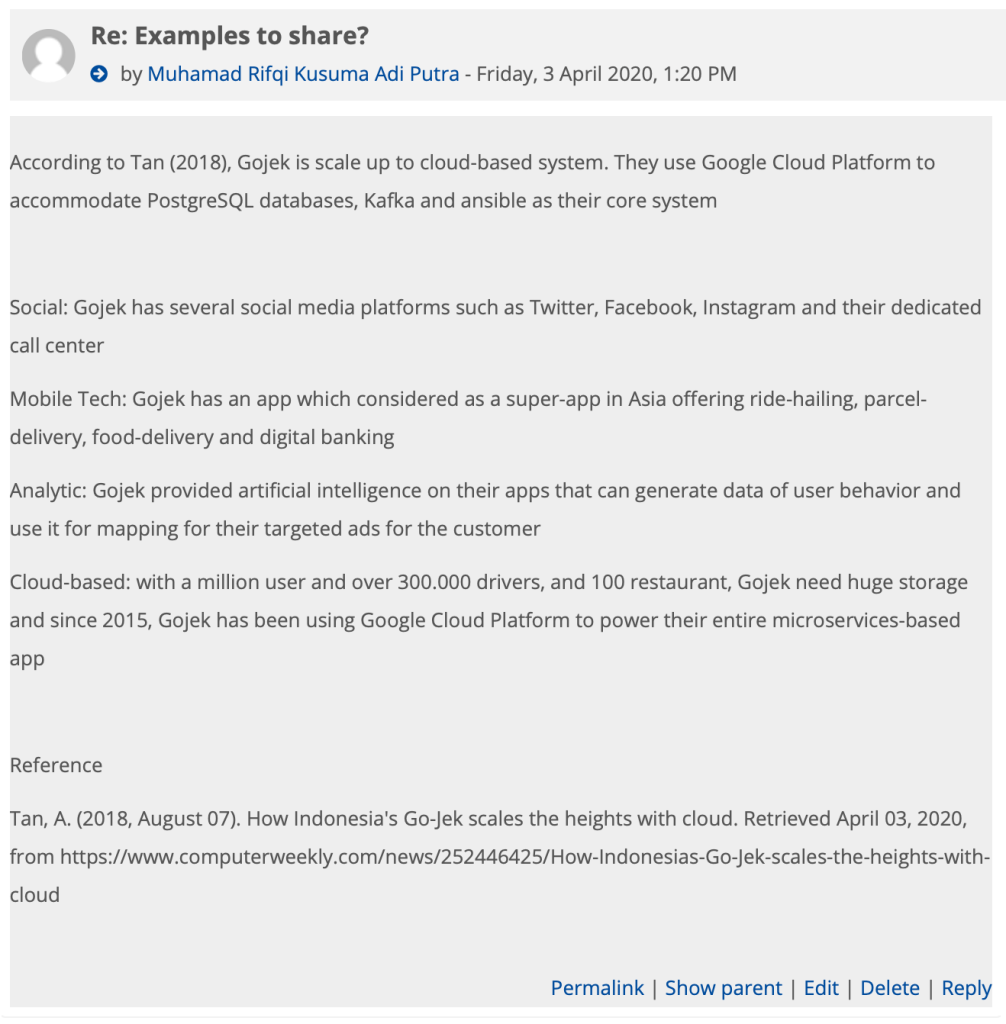
Task: Show parent of this forum post
Action: point(723,988)
